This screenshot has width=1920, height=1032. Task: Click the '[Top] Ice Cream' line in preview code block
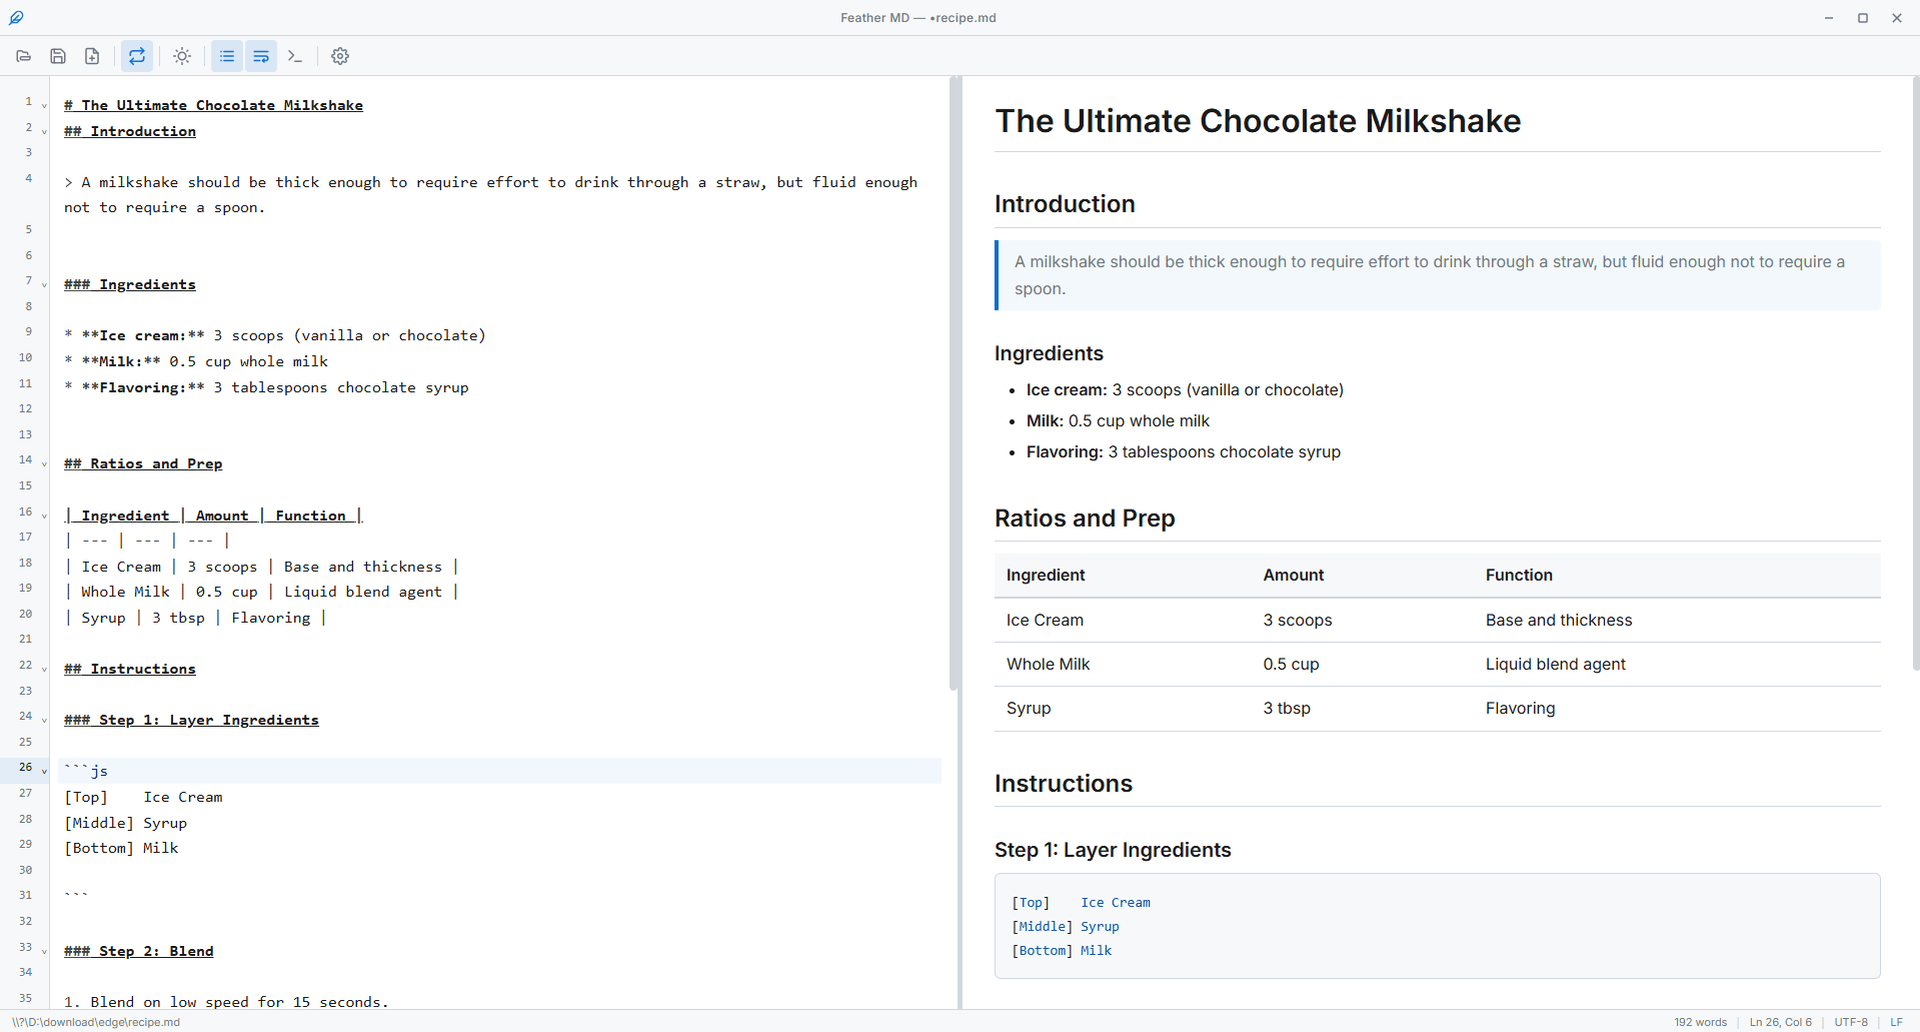point(1081,902)
